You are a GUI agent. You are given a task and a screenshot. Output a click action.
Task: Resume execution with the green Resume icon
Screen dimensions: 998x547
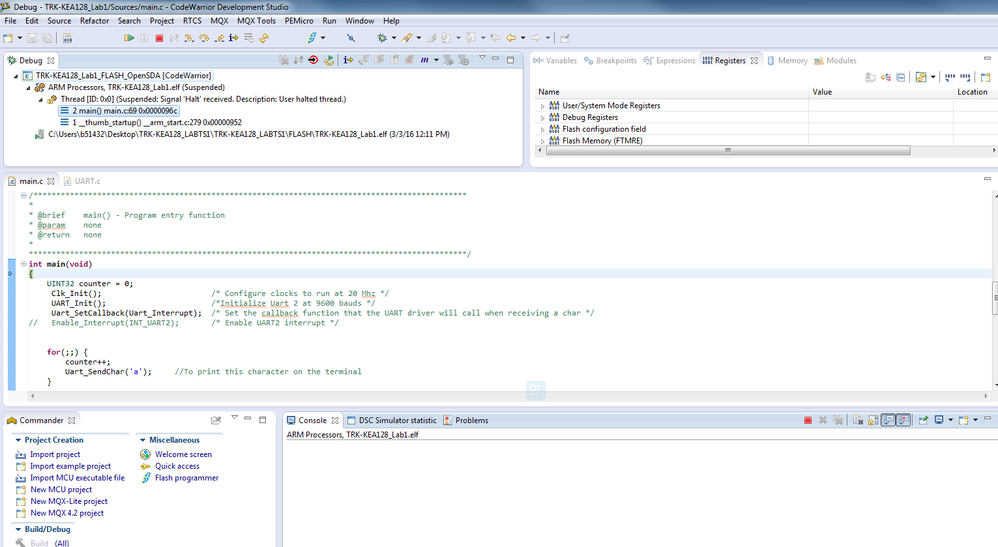[129, 38]
